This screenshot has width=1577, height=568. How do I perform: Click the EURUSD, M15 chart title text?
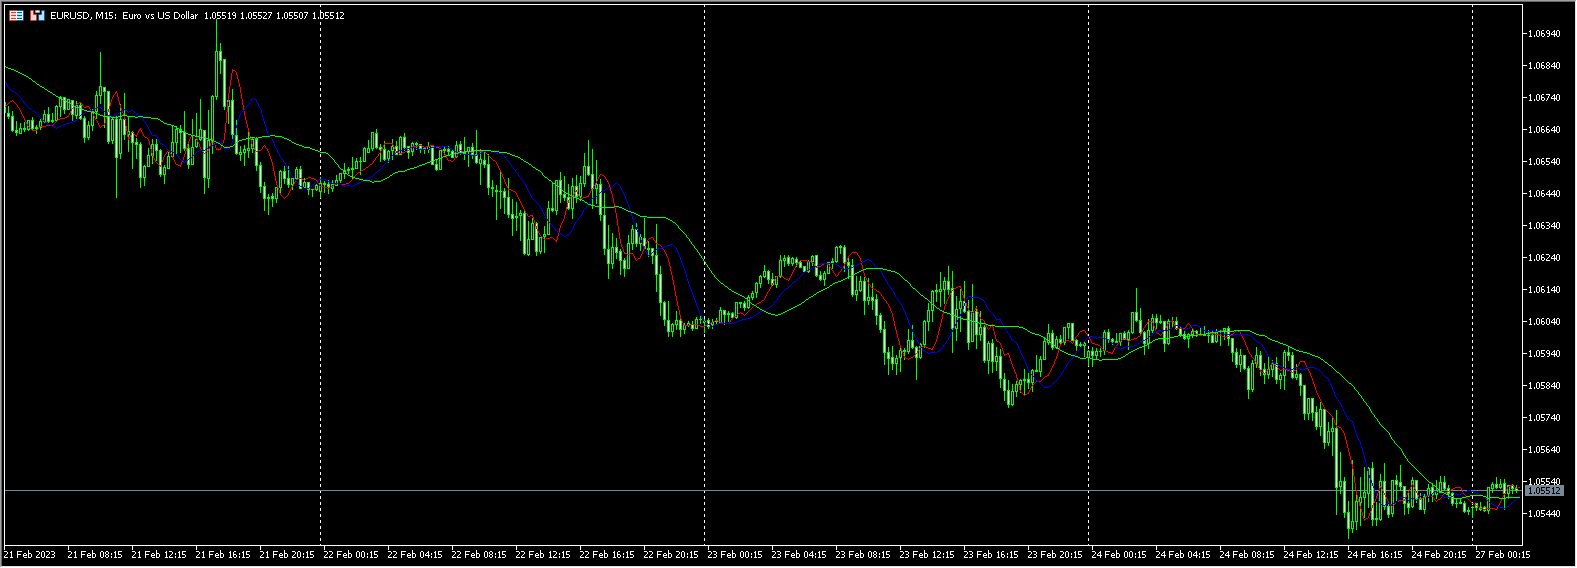tap(83, 16)
